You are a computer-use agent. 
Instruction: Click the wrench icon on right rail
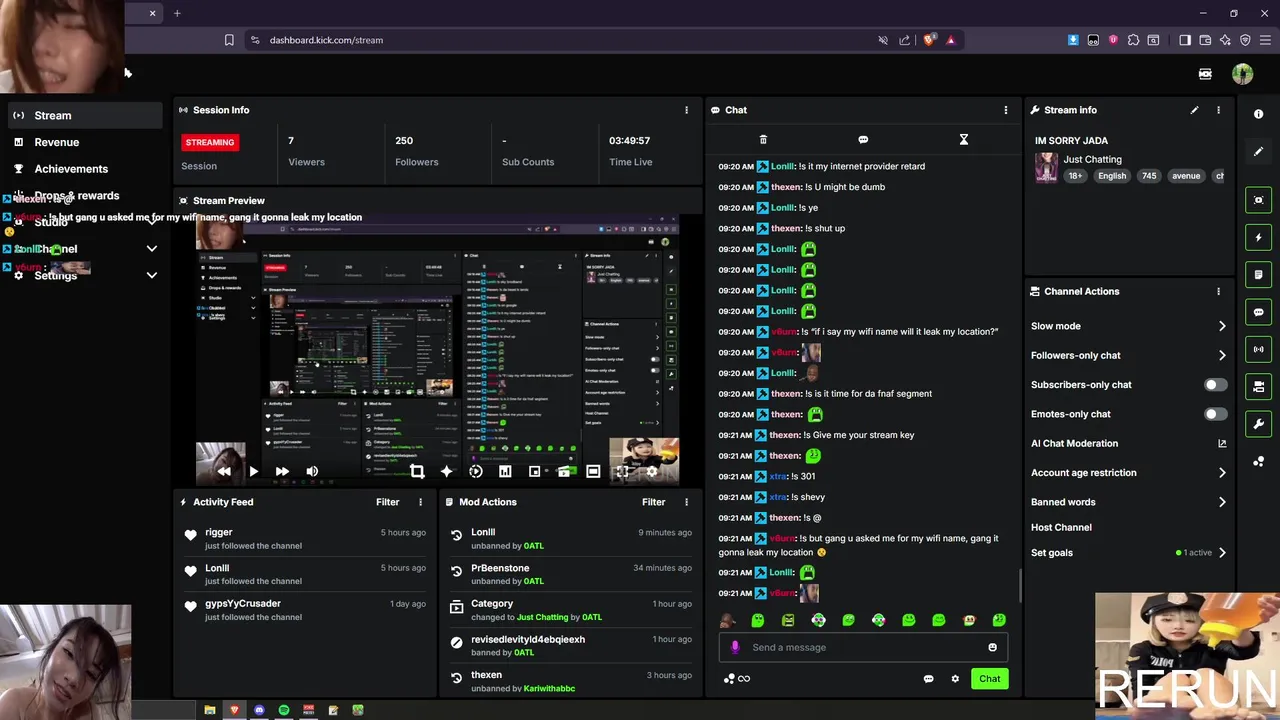(x=1259, y=424)
